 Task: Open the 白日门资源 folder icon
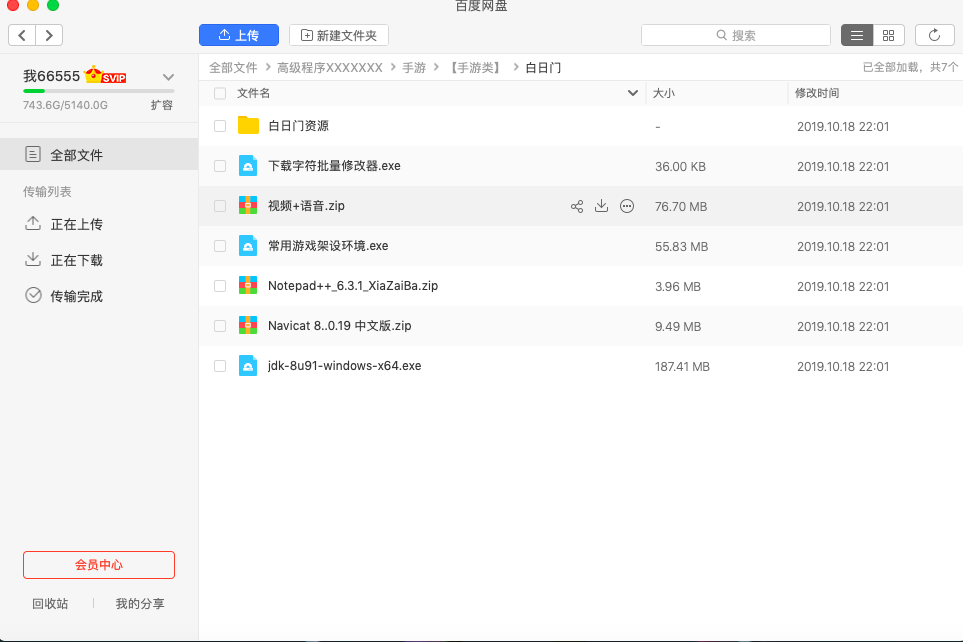pyautogui.click(x=248, y=126)
